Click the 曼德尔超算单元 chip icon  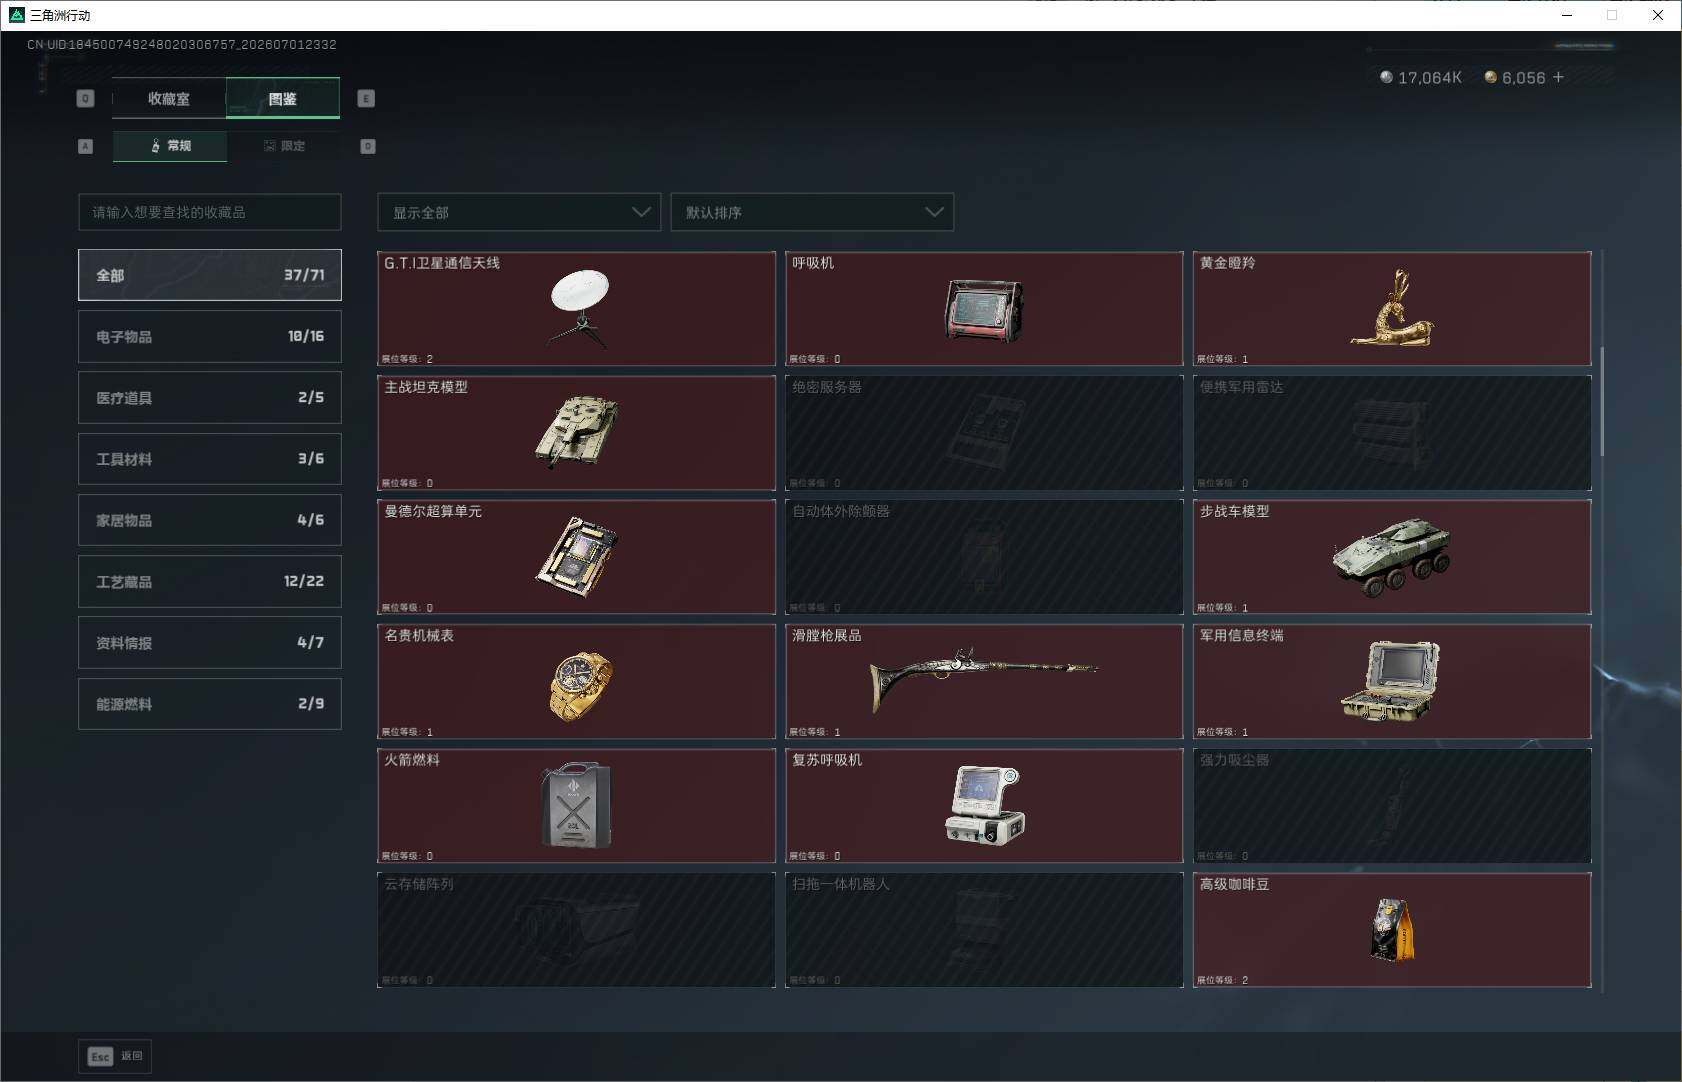578,556
